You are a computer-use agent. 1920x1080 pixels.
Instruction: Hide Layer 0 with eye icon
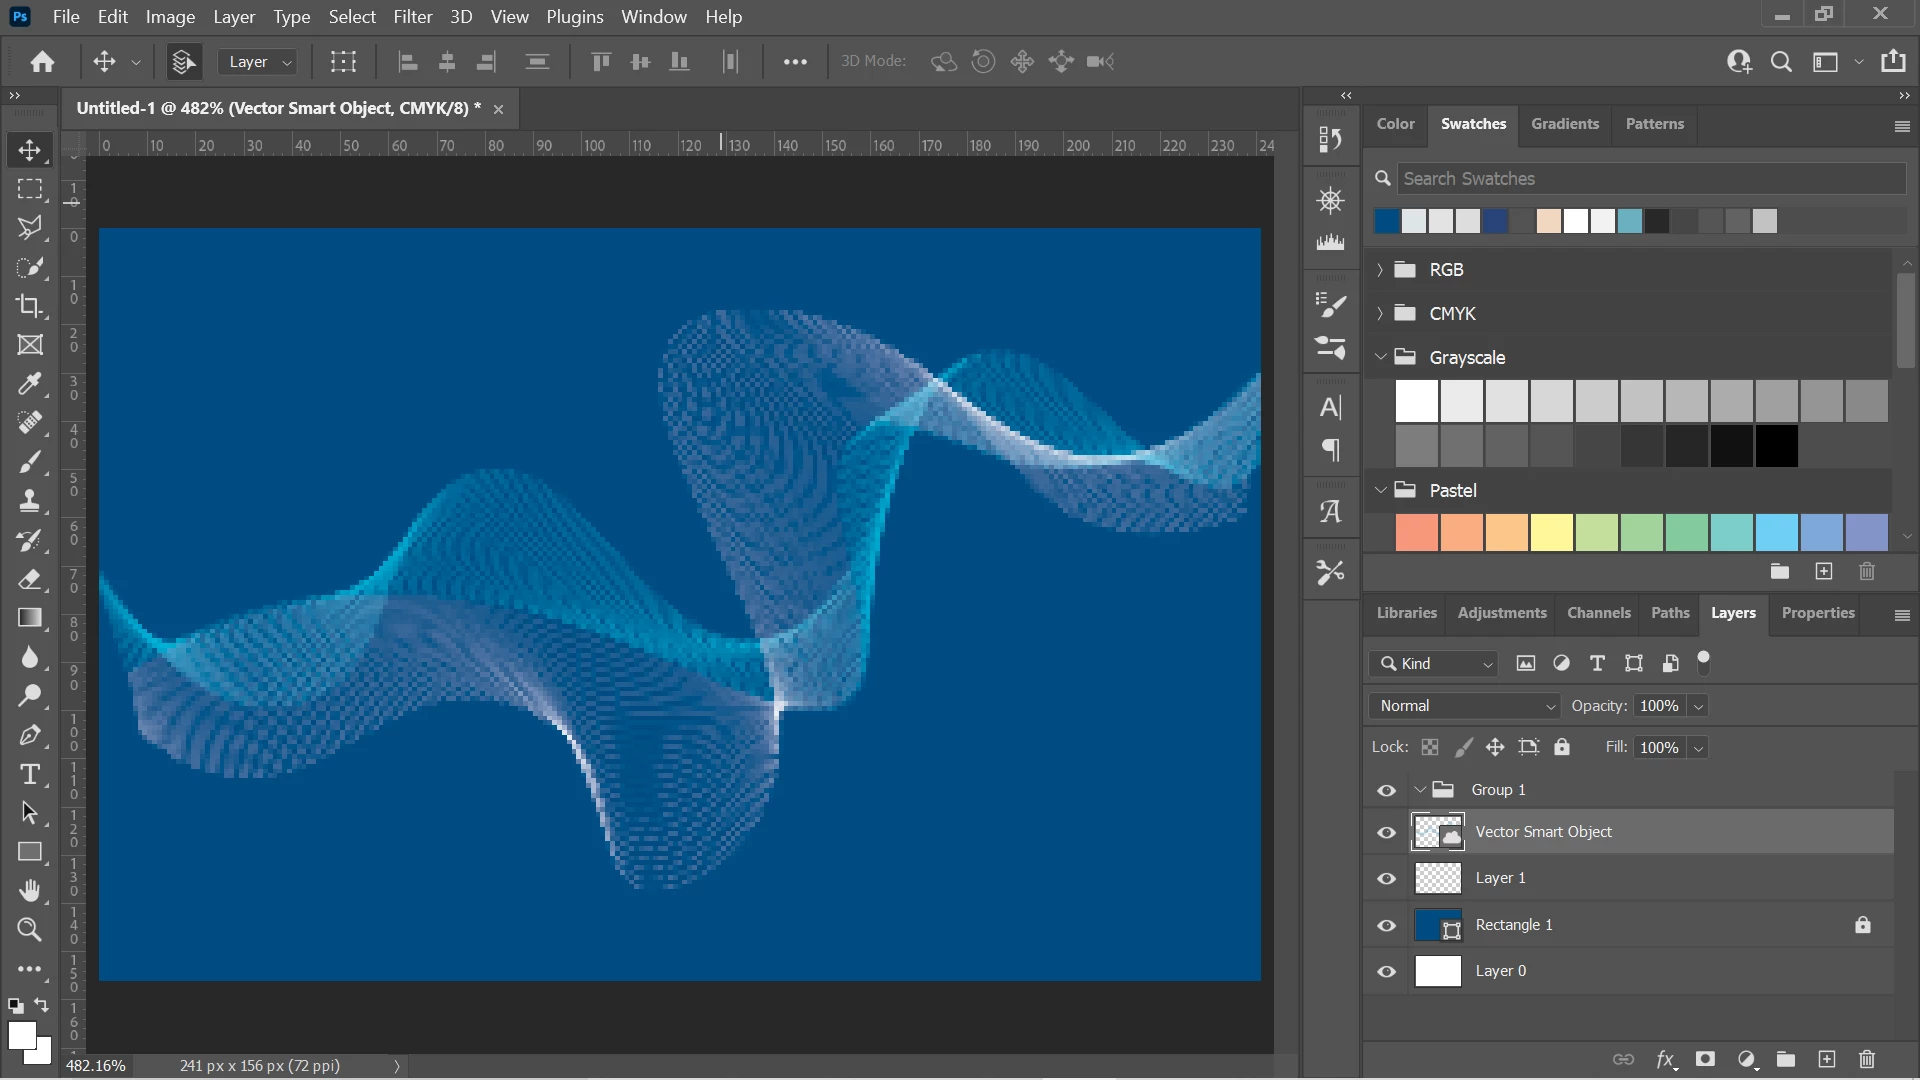click(x=1386, y=971)
